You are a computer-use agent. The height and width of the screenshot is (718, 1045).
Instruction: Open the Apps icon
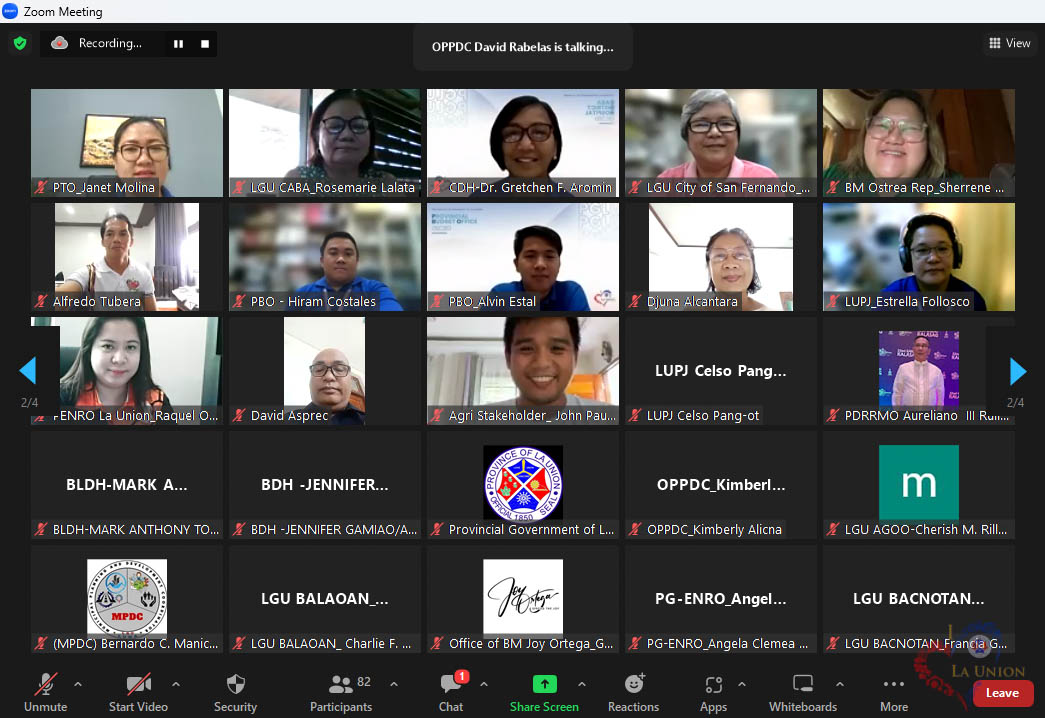click(714, 685)
